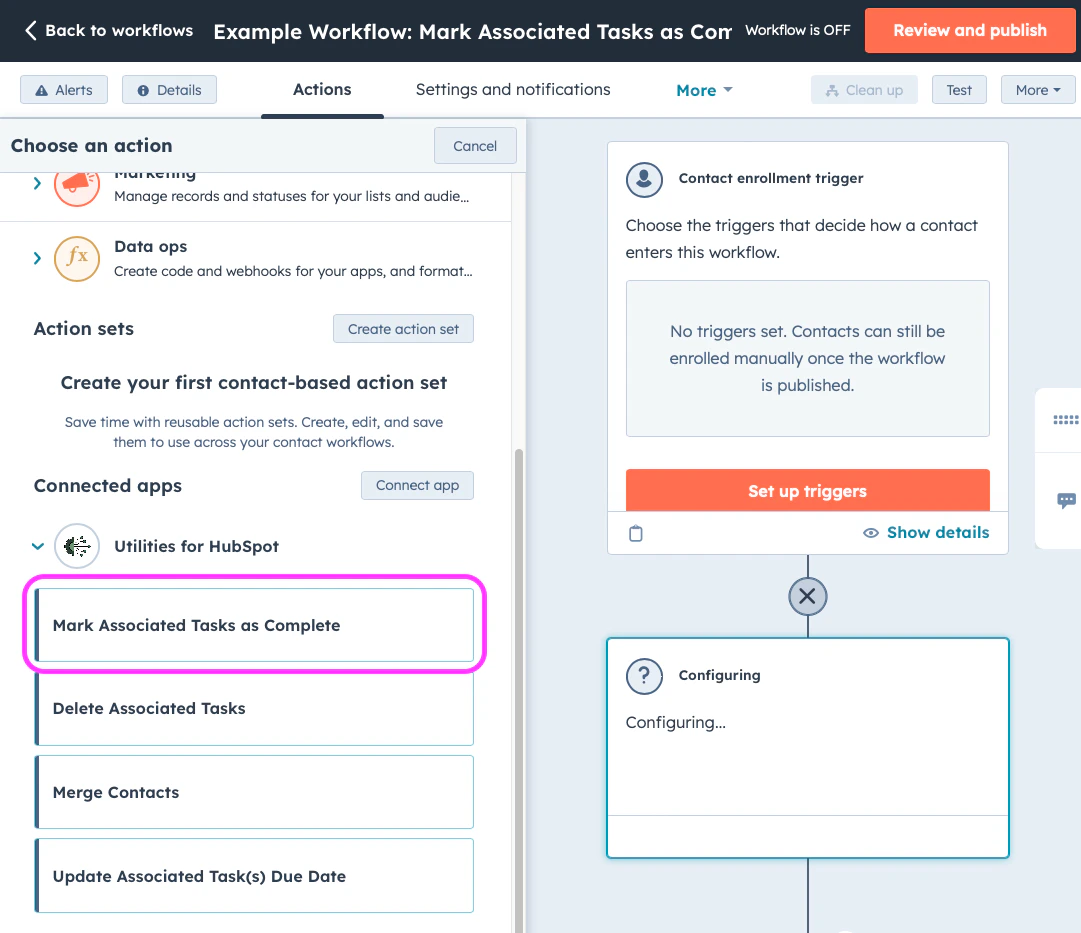
Task: Click the Utilities for HubSpot app icon
Action: (x=77, y=546)
